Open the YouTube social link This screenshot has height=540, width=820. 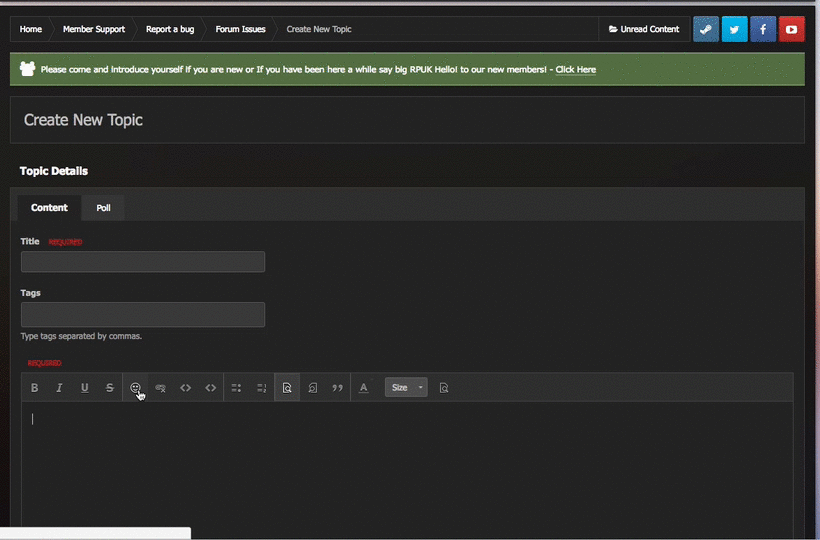point(792,29)
